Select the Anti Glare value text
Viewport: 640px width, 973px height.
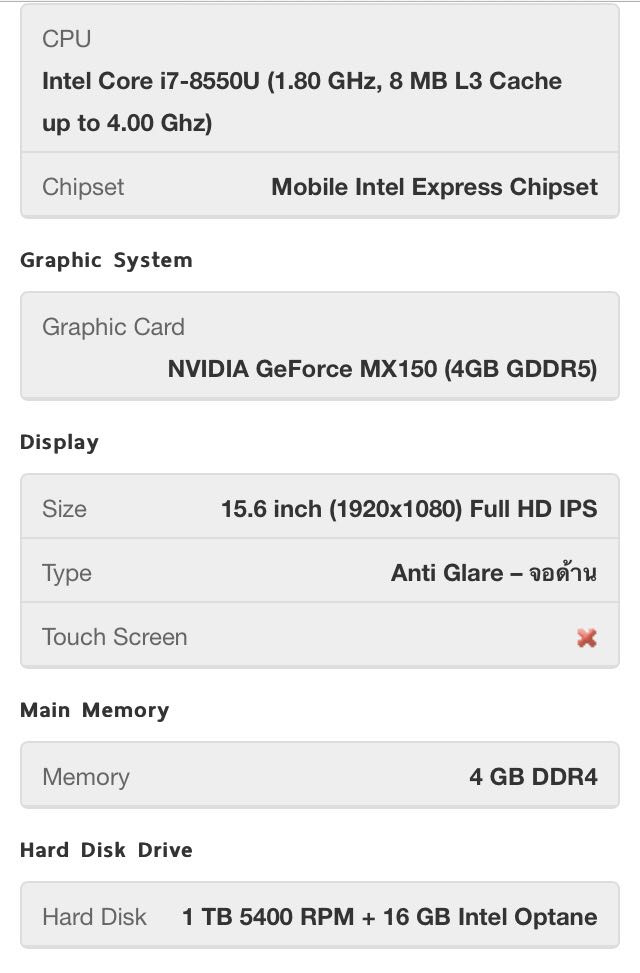click(x=493, y=573)
